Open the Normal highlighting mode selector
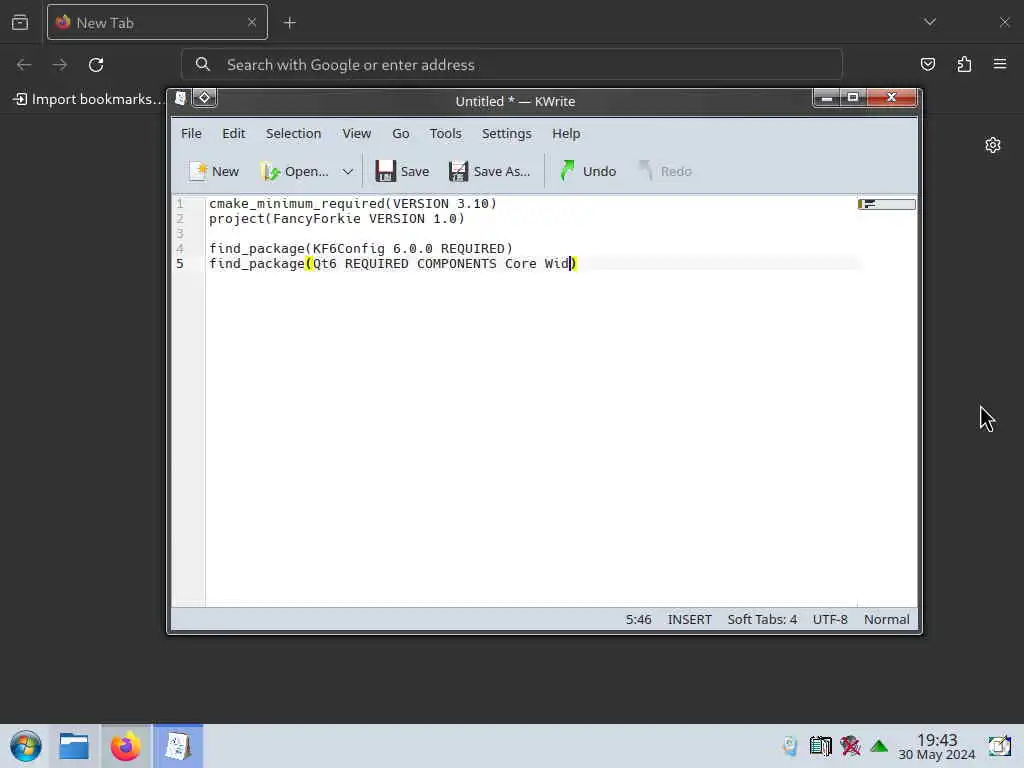This screenshot has width=1024, height=768. click(886, 619)
